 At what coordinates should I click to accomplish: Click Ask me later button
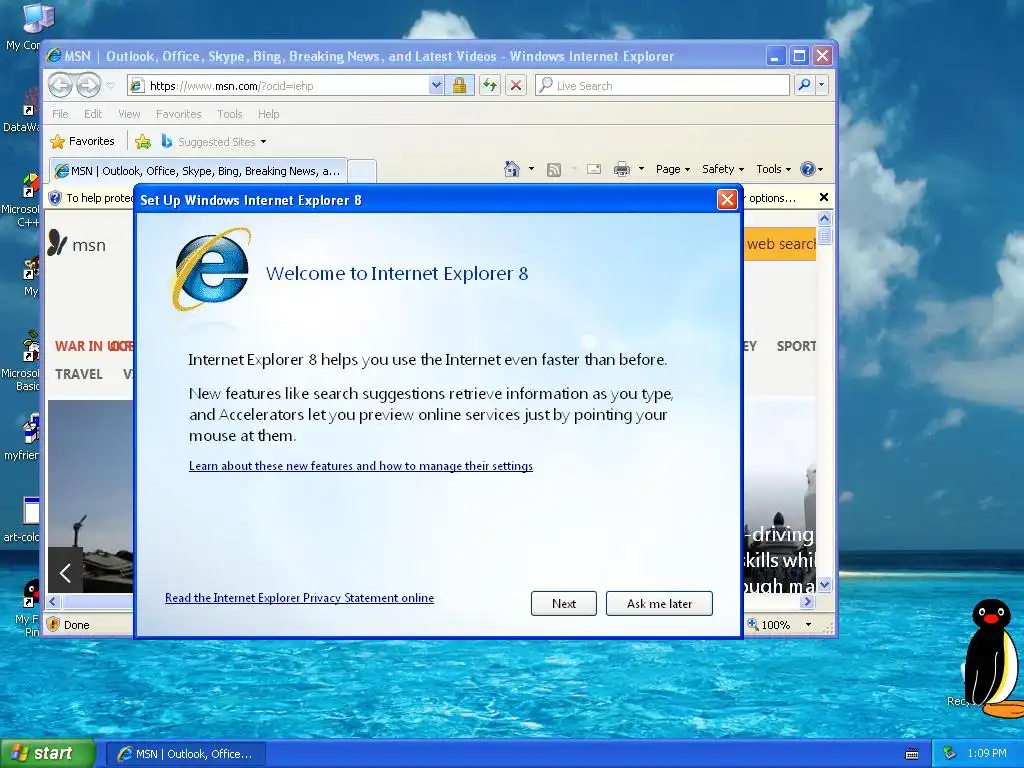pos(659,603)
